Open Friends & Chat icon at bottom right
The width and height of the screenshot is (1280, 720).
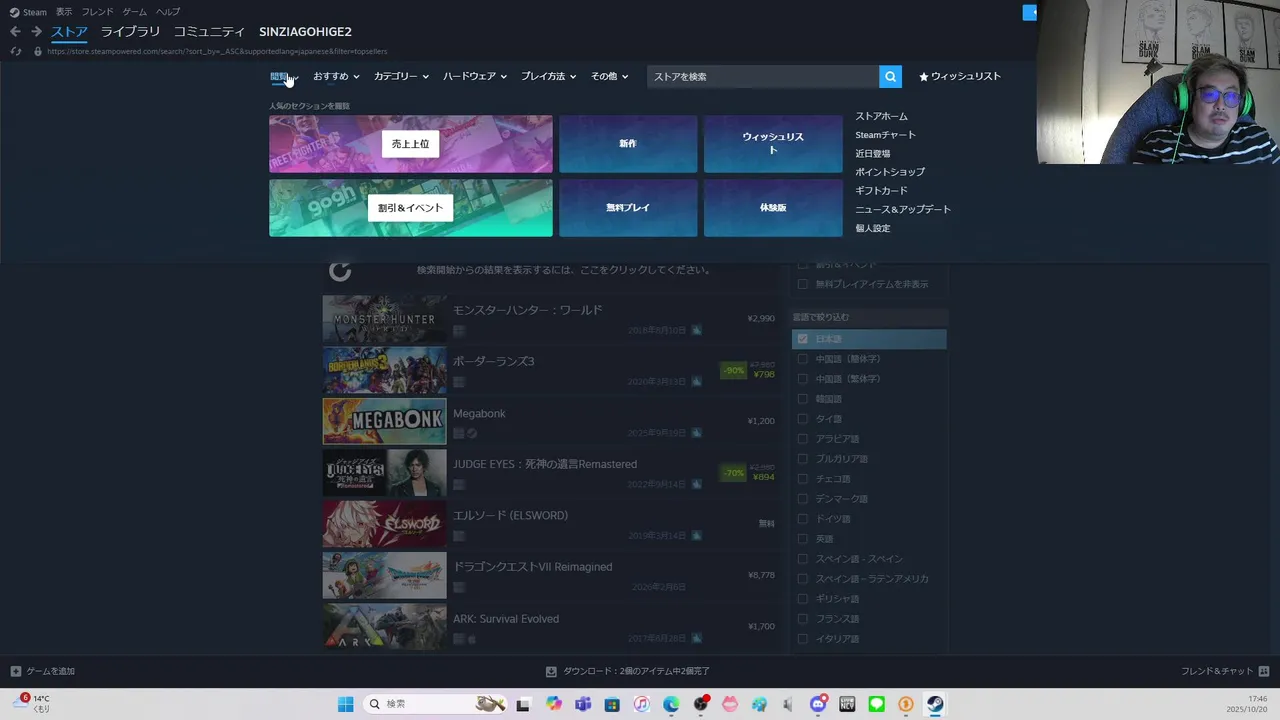point(1264,671)
